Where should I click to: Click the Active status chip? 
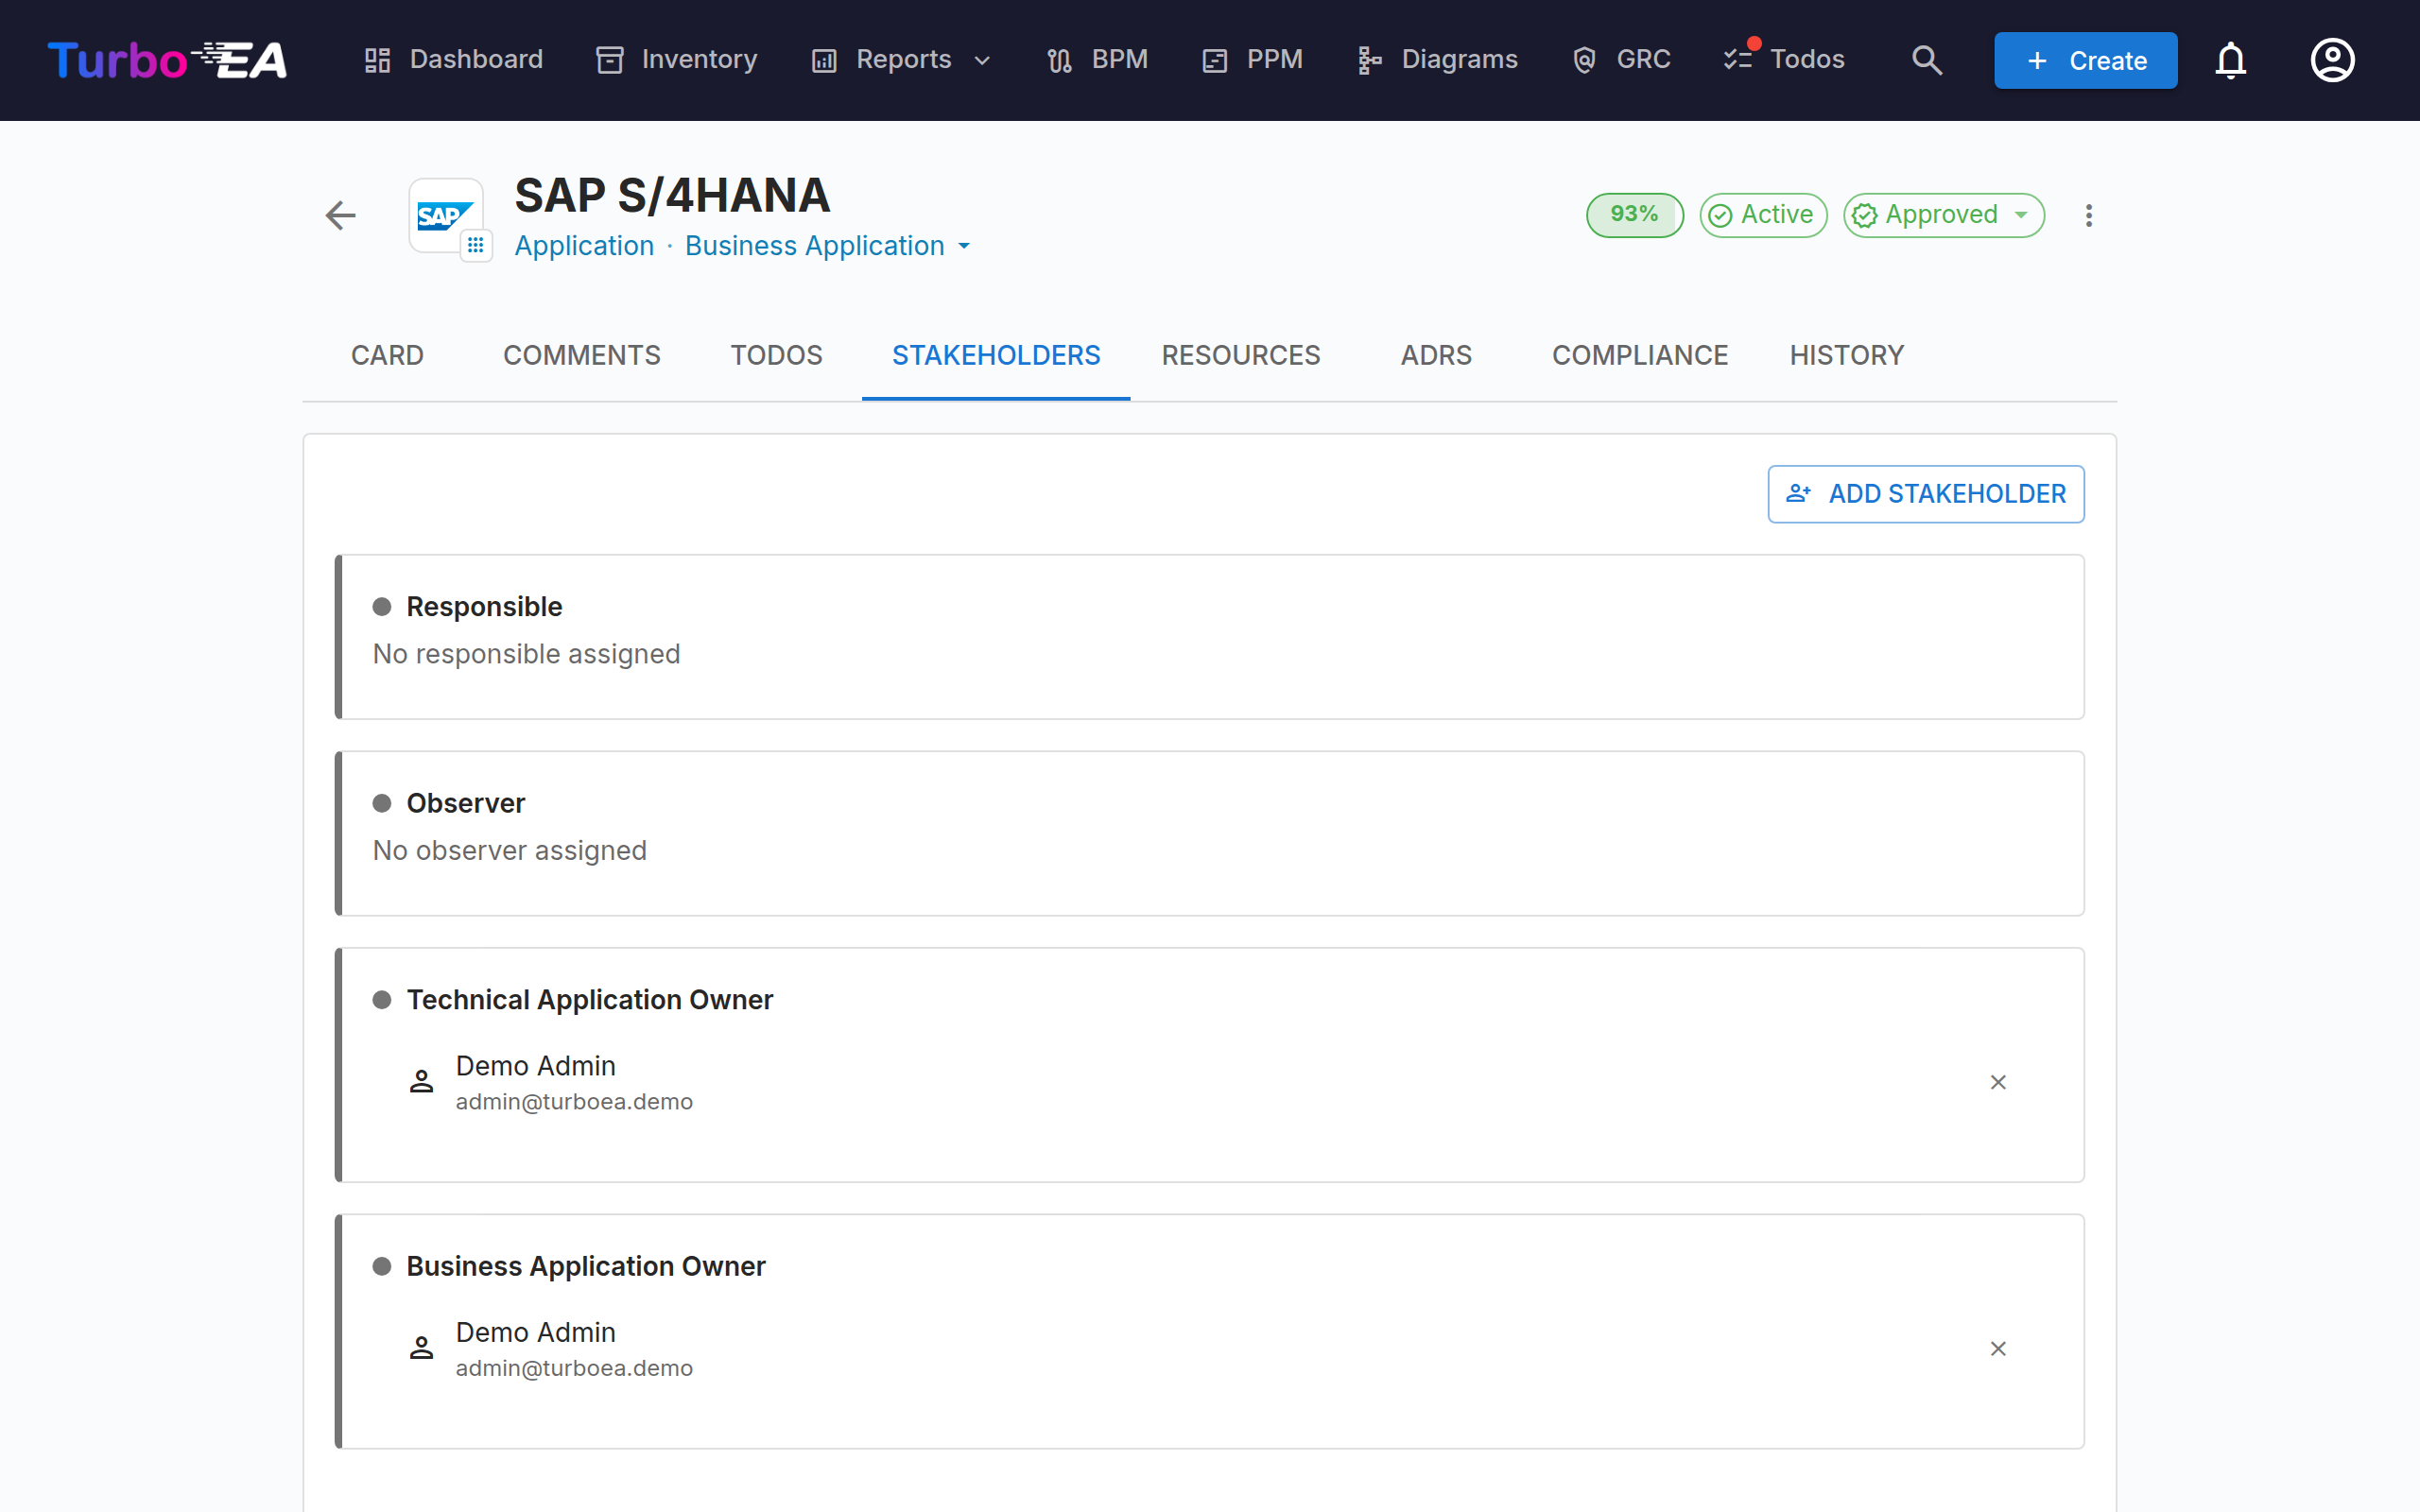pyautogui.click(x=1762, y=215)
